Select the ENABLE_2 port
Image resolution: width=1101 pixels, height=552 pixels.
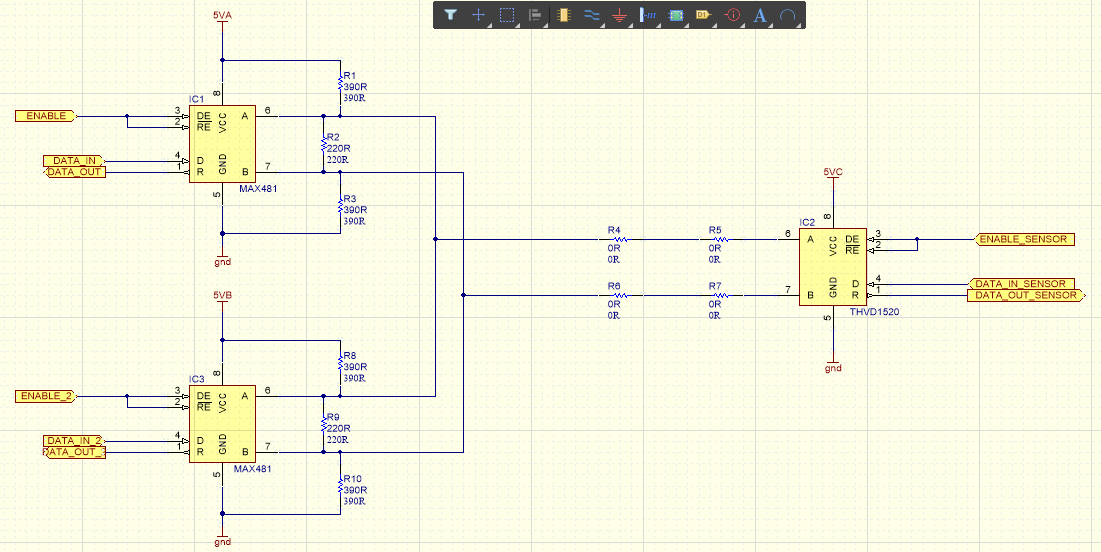(46, 396)
